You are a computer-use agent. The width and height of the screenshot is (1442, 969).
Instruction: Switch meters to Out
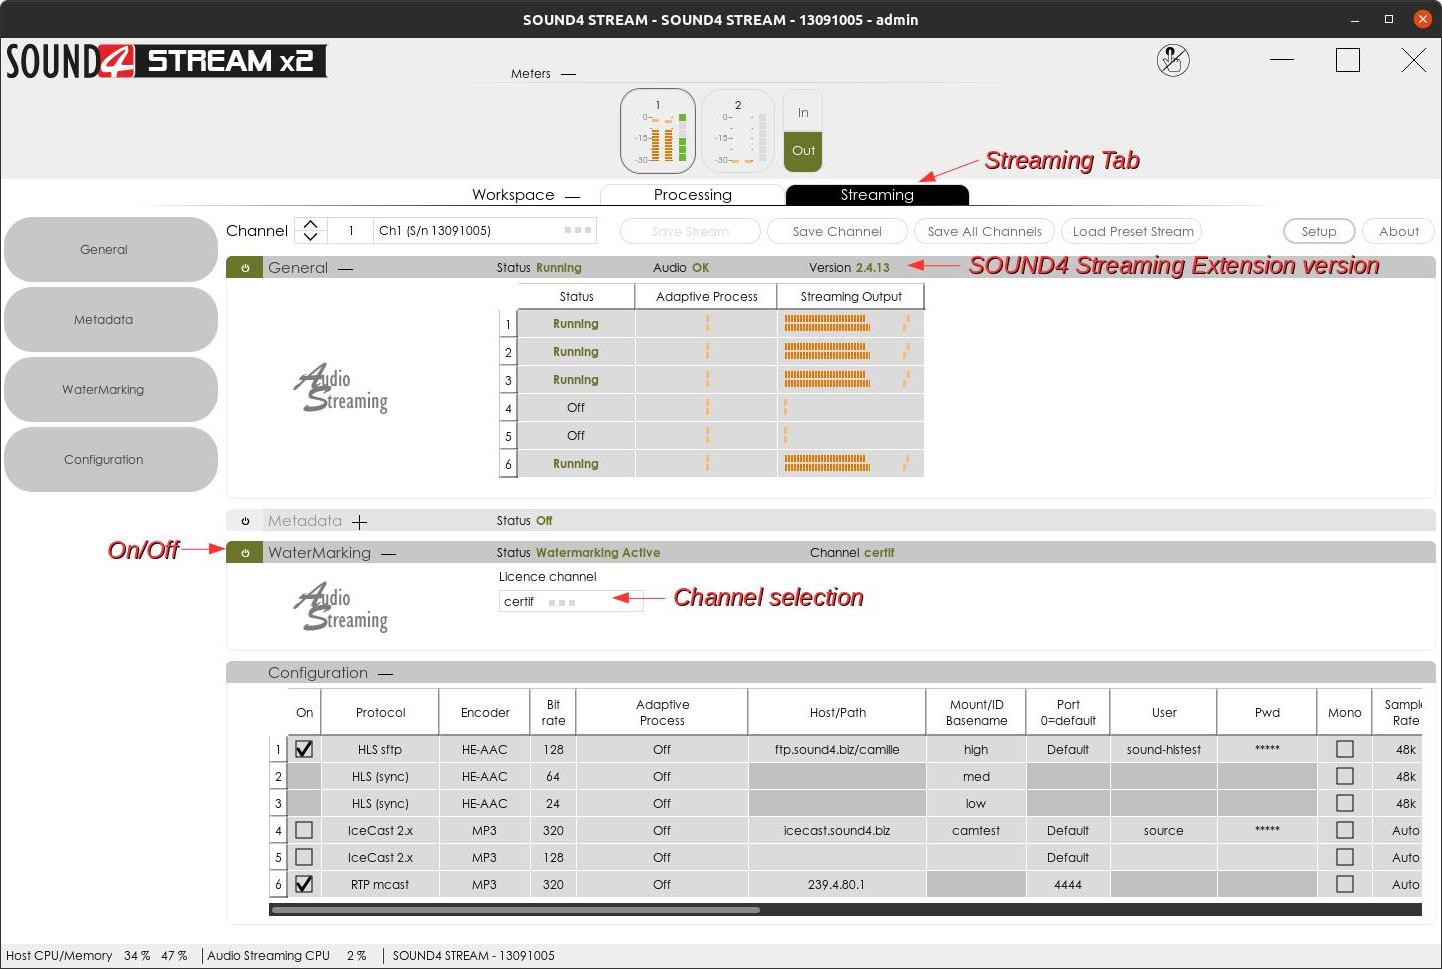803,151
